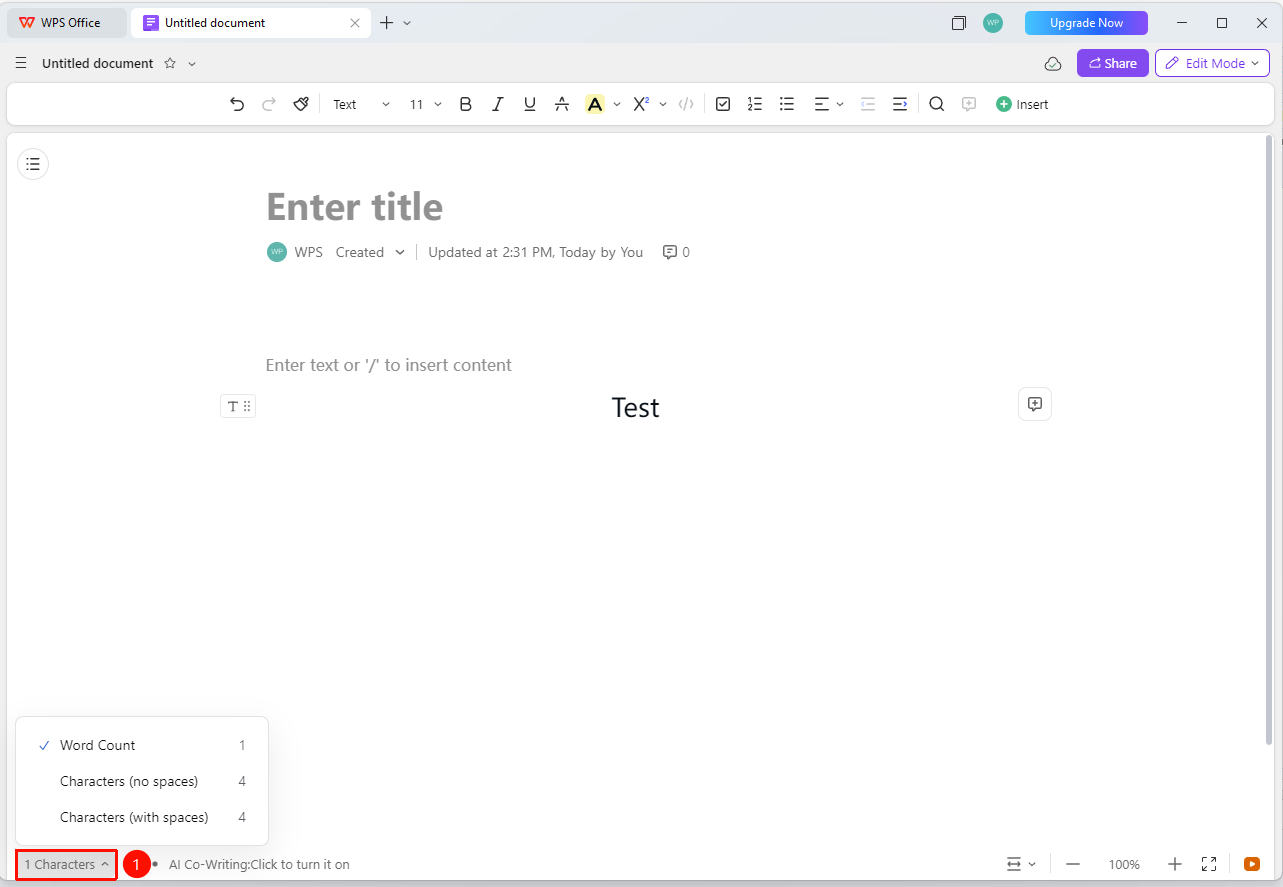This screenshot has height=887, width=1283.
Task: Click the superscript X² icon
Action: coord(641,104)
